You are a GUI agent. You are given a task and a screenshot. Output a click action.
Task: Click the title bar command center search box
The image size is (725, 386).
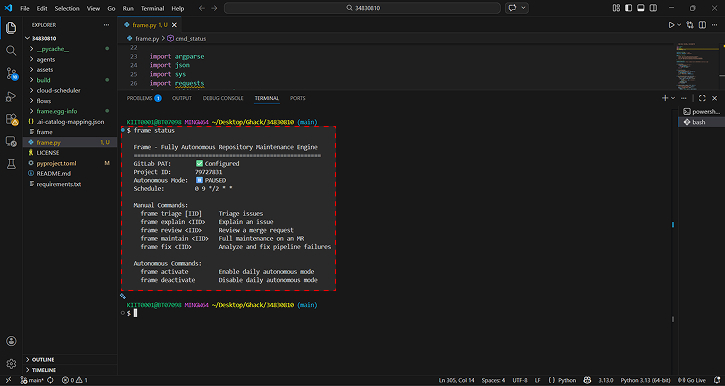point(362,8)
